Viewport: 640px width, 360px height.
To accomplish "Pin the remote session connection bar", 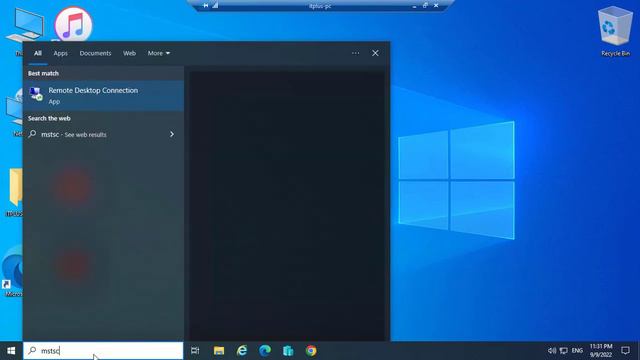I will [x=206, y=5].
